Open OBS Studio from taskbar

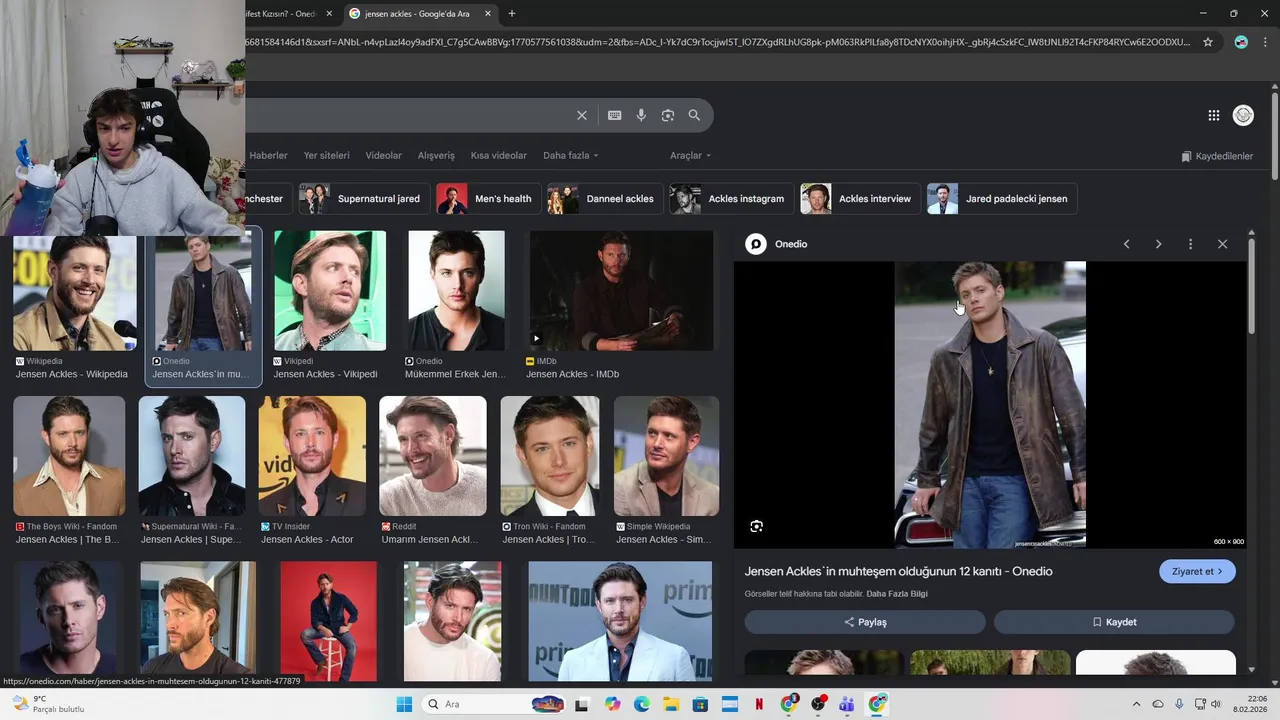click(818, 704)
